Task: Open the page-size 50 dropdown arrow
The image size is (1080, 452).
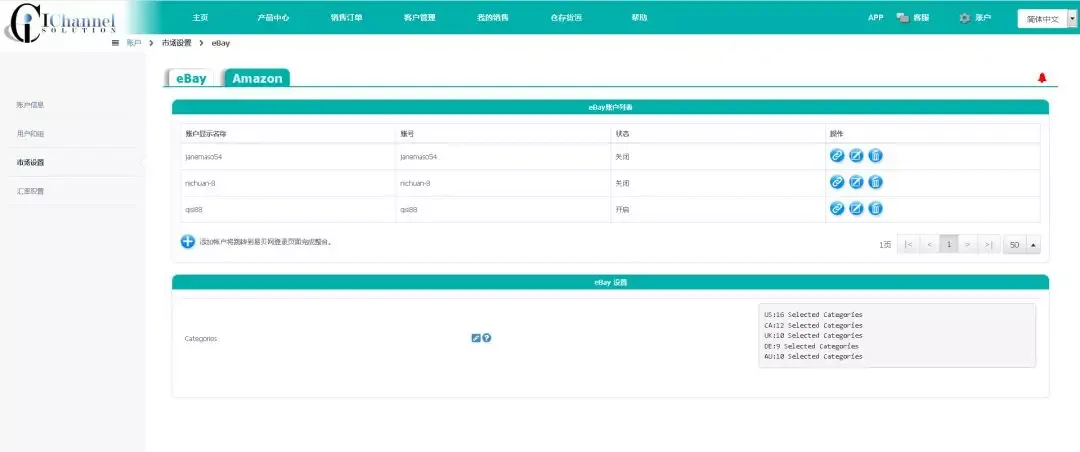Action: [x=1033, y=245]
